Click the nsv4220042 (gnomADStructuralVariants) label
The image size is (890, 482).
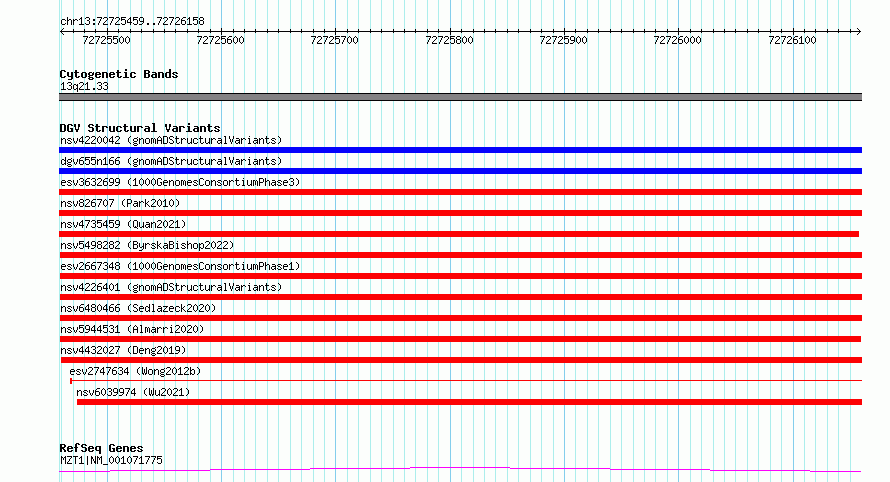[171, 140]
